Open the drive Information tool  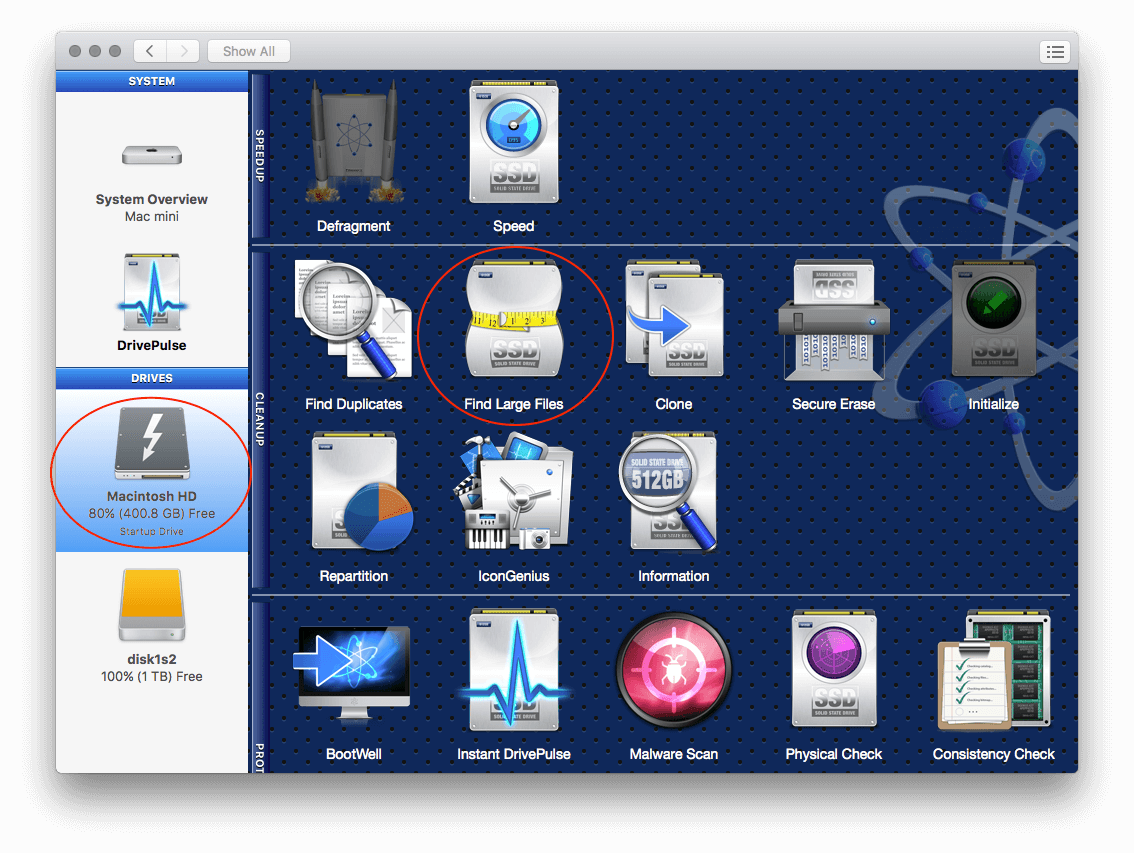click(x=673, y=490)
